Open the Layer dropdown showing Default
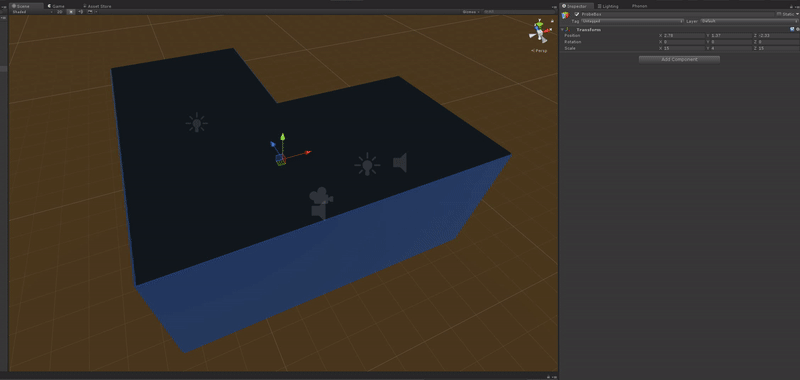This screenshot has width=800, height=380. tap(748, 21)
